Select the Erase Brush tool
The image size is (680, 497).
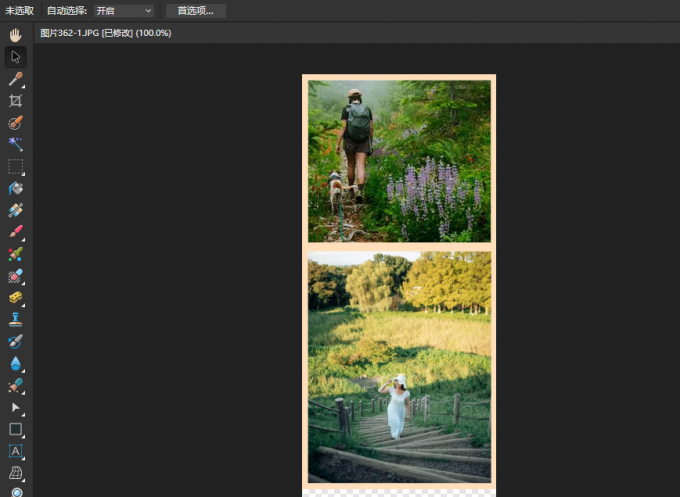click(16, 276)
